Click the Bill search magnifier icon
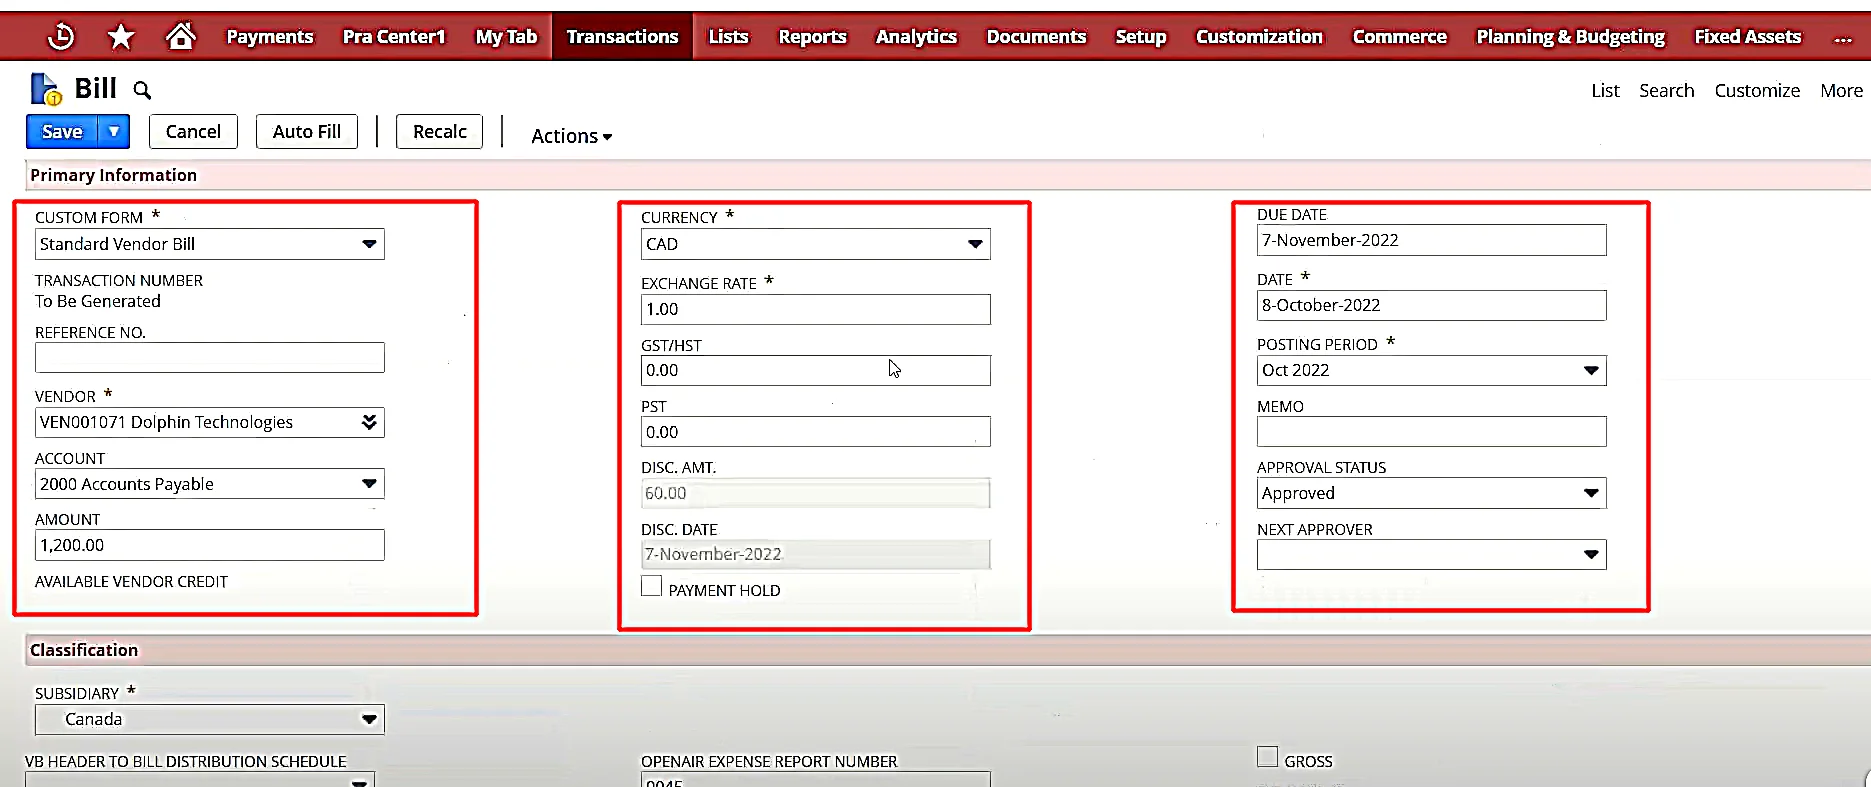Viewport: 1871px width, 787px height. click(x=142, y=90)
